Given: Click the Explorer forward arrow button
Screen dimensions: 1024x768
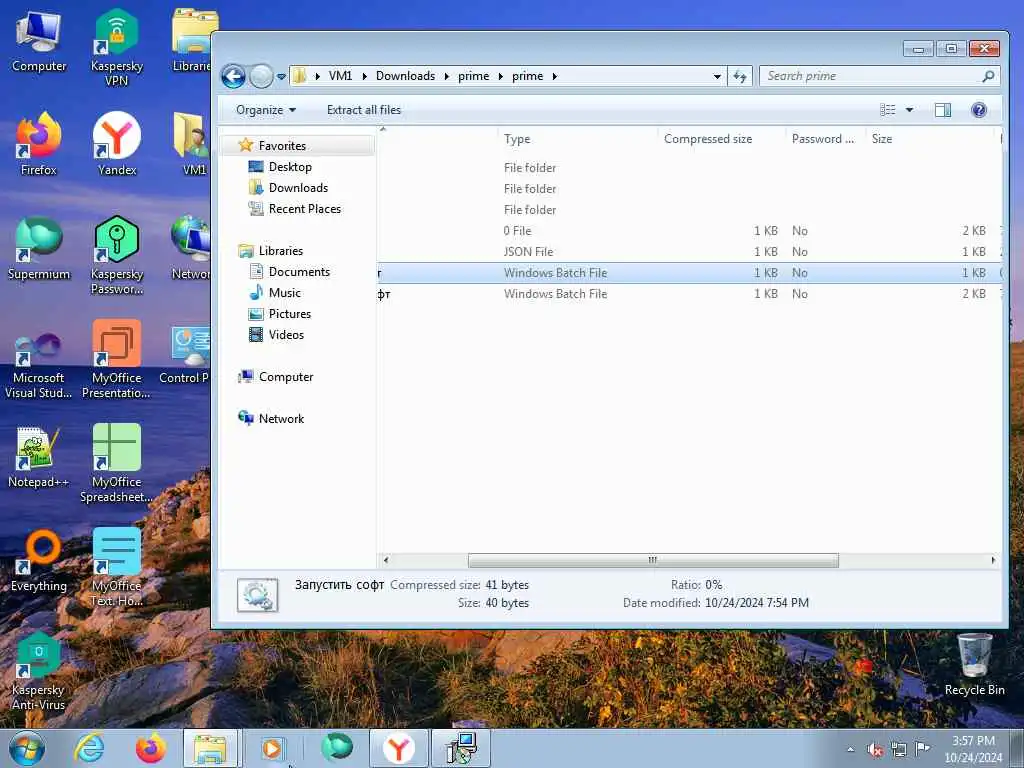Looking at the screenshot, I should click(261, 76).
